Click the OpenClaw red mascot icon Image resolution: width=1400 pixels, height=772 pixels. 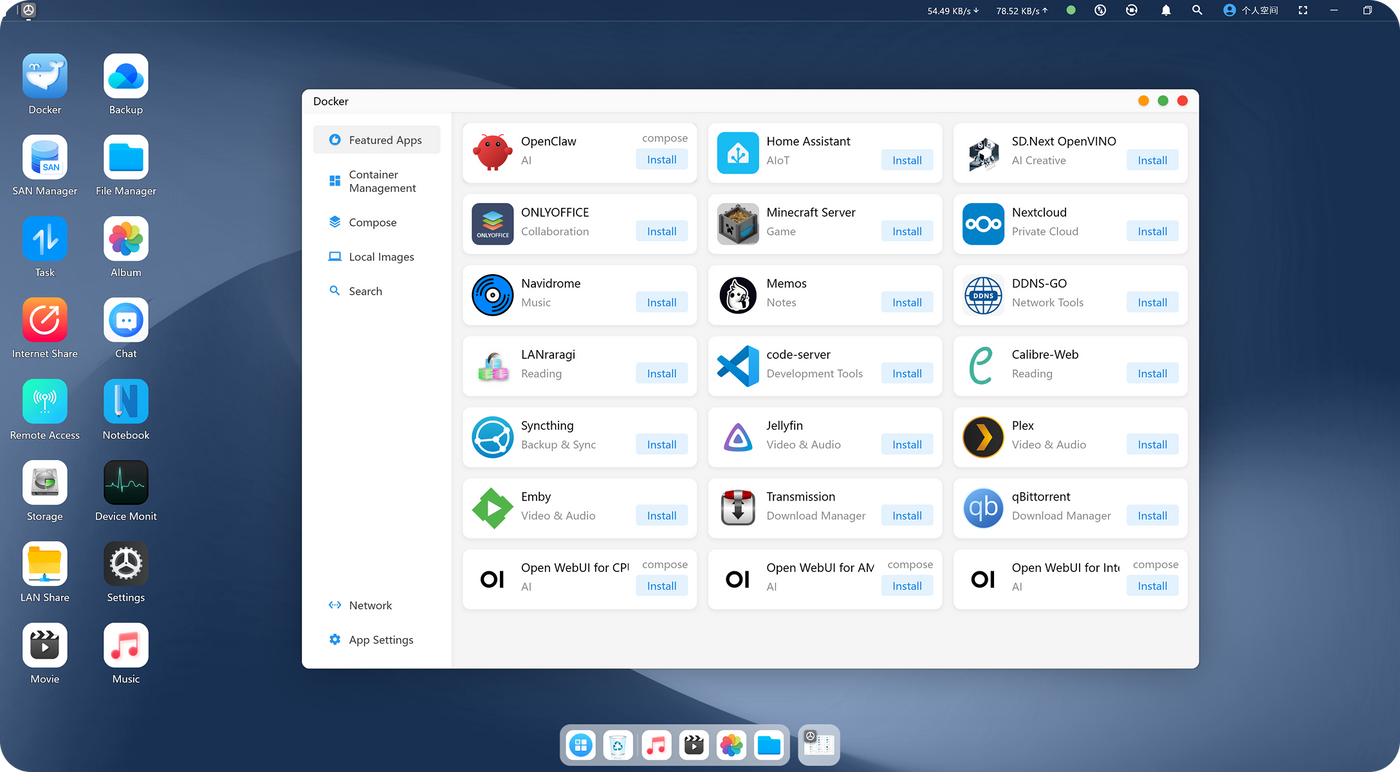(x=492, y=153)
